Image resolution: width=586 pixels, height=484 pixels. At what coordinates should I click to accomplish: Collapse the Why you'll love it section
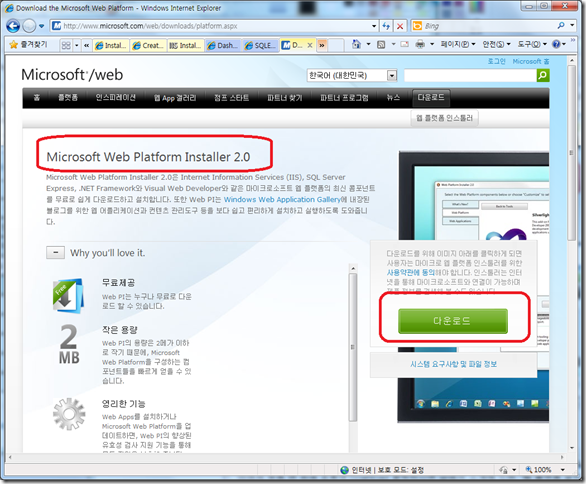click(x=55, y=253)
